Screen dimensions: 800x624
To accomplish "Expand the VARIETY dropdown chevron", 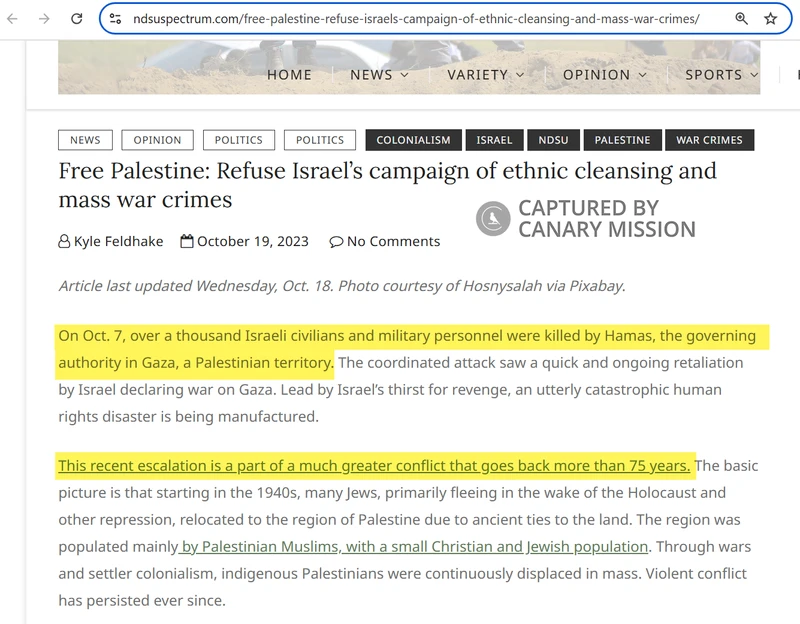I will click(520, 75).
